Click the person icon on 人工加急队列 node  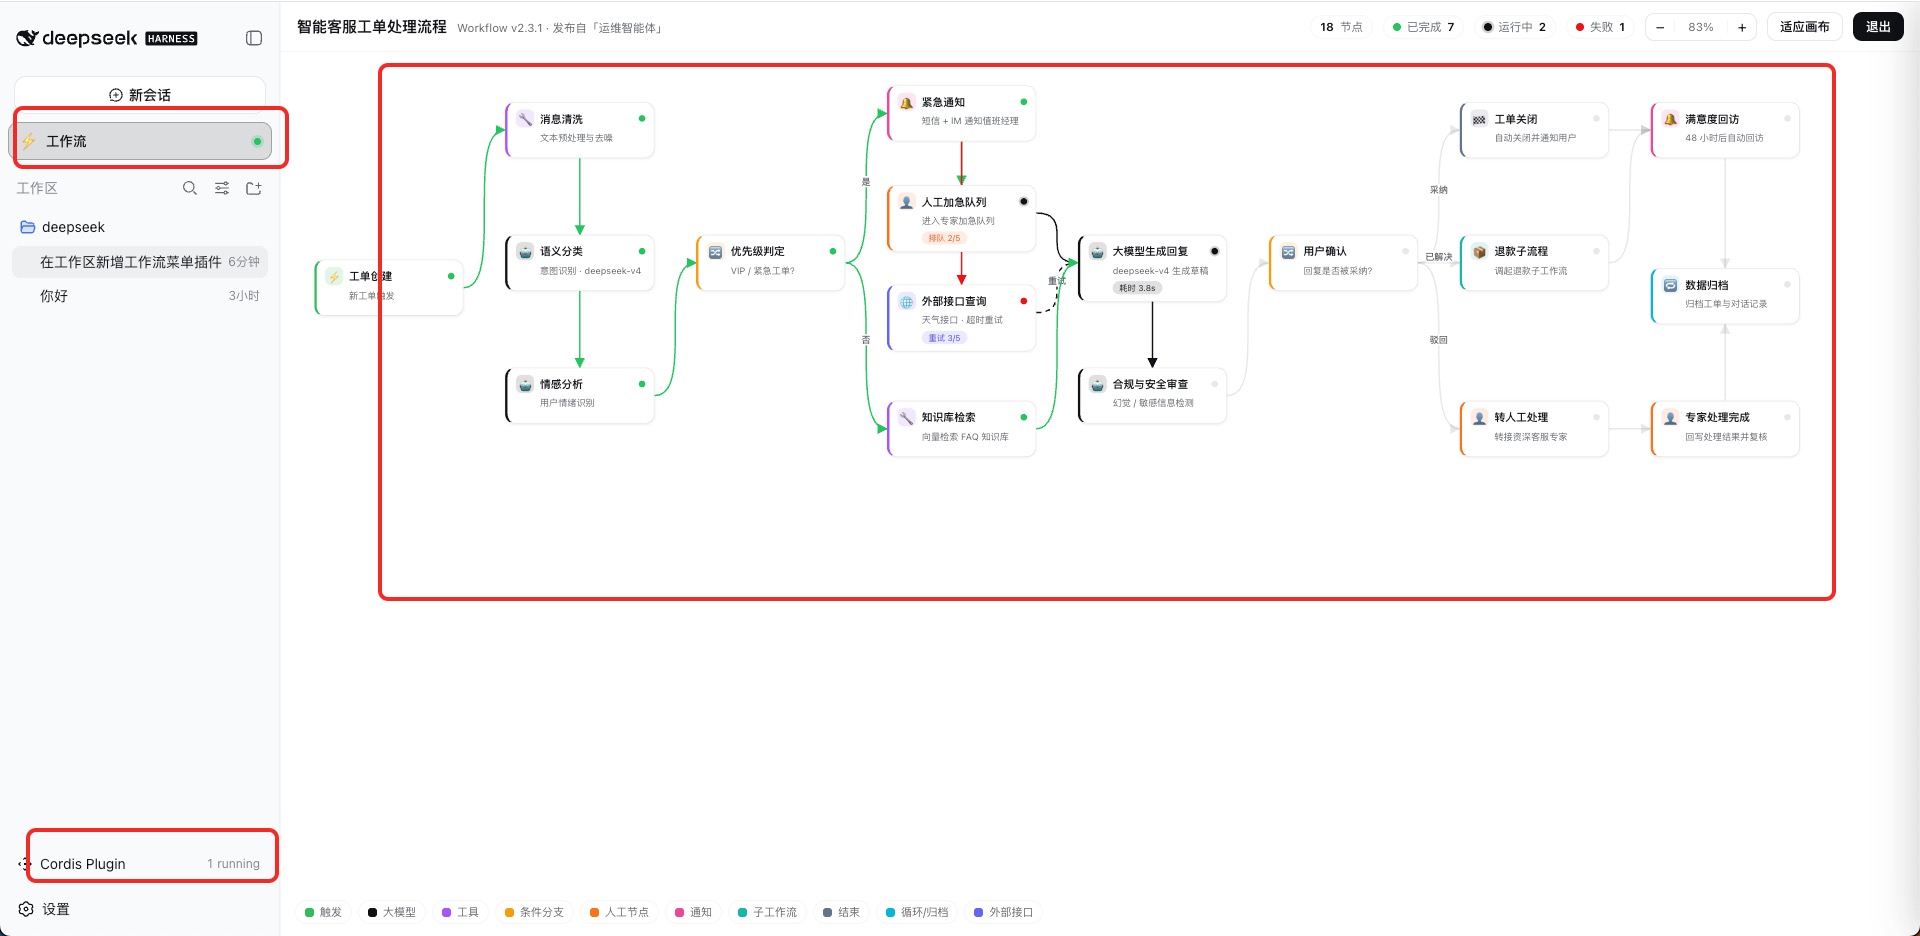click(907, 202)
